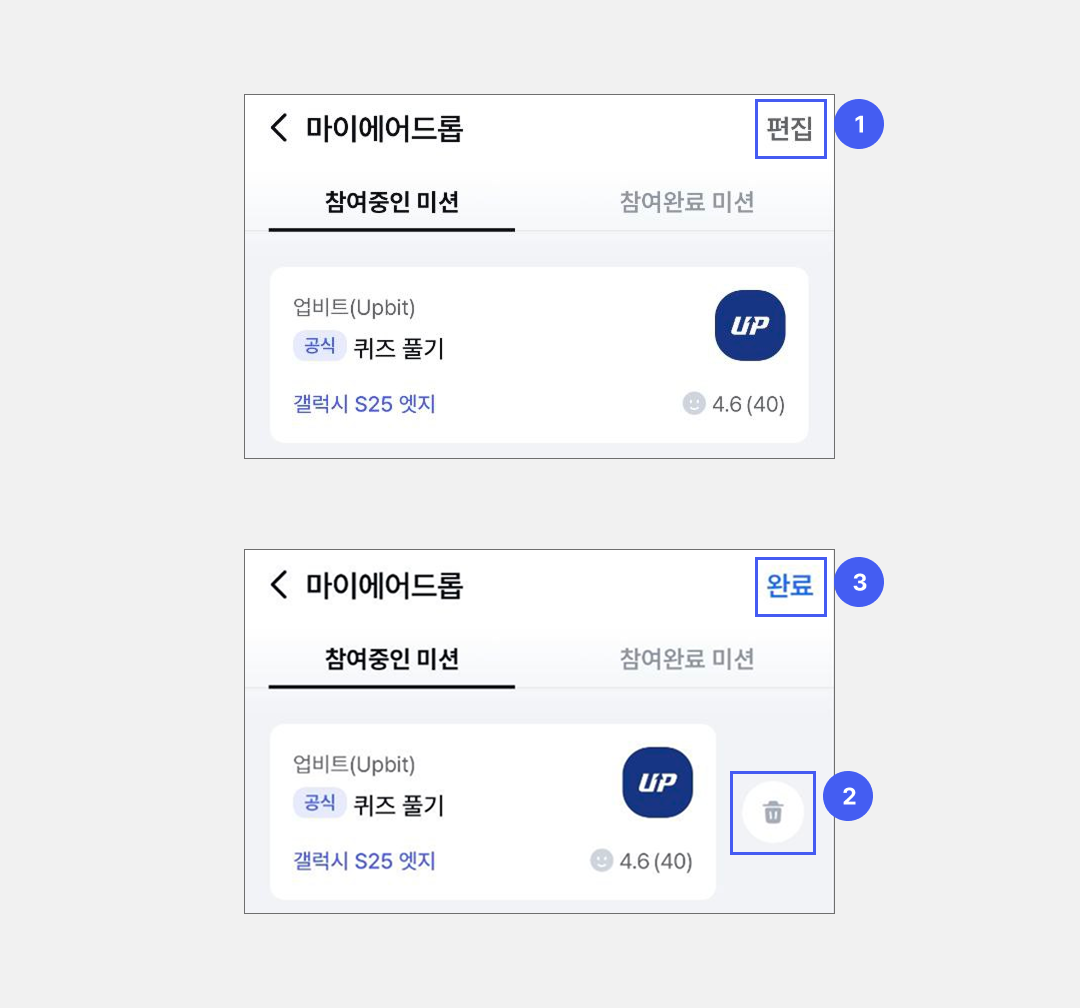
Task: Tap the back arrow in the edit-mode screen with 완료
Action: [279, 585]
